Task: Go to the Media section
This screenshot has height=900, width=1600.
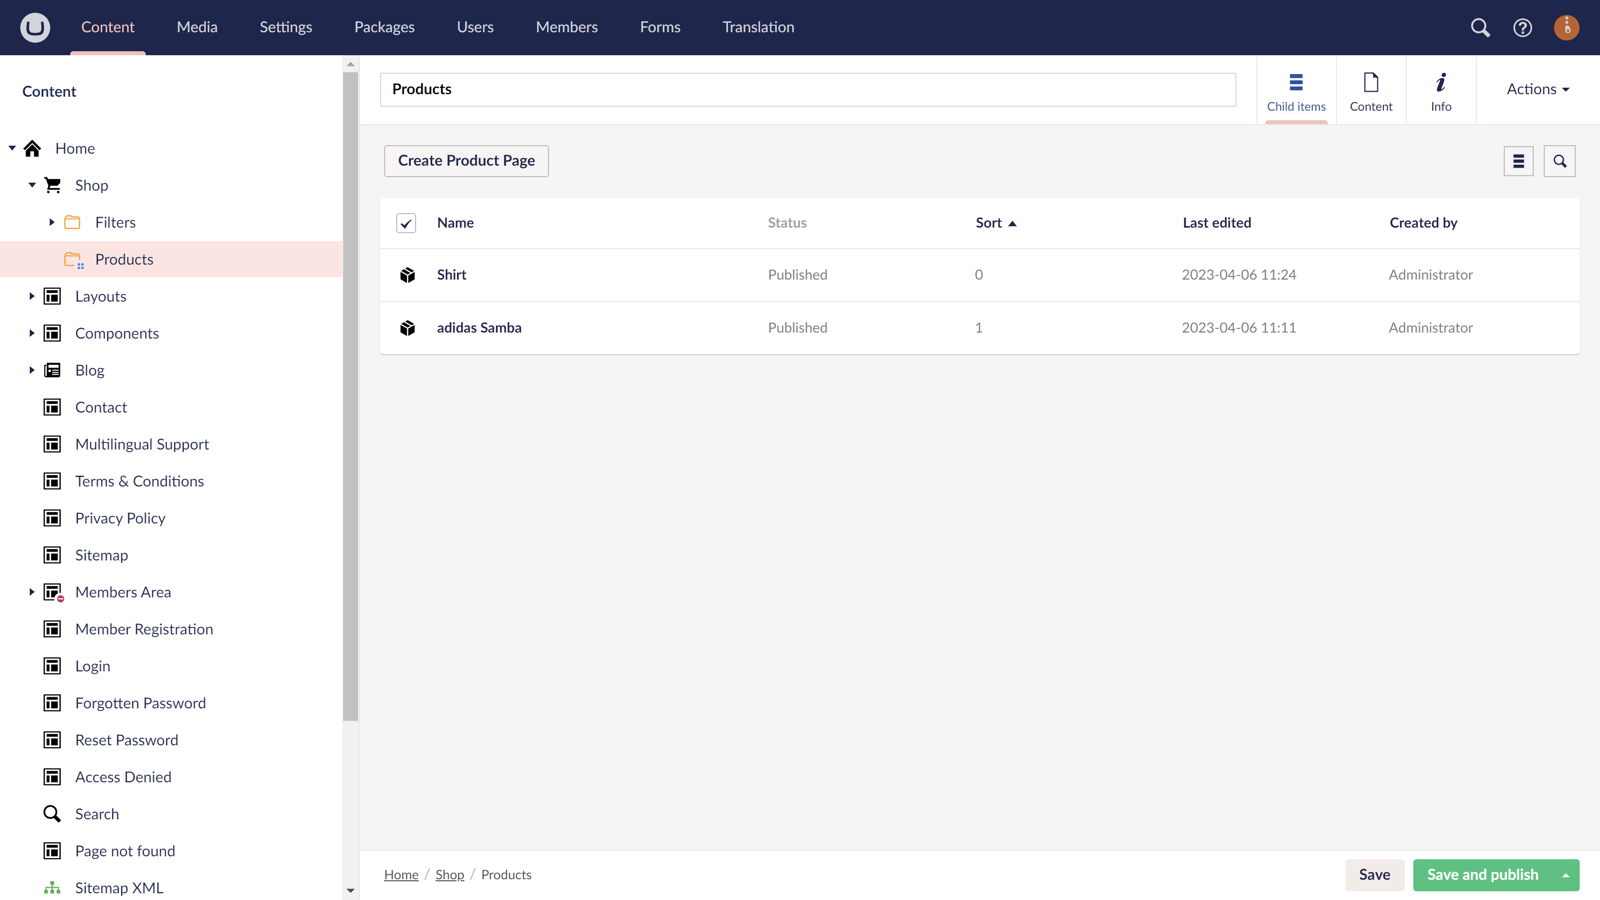Action: (x=197, y=27)
